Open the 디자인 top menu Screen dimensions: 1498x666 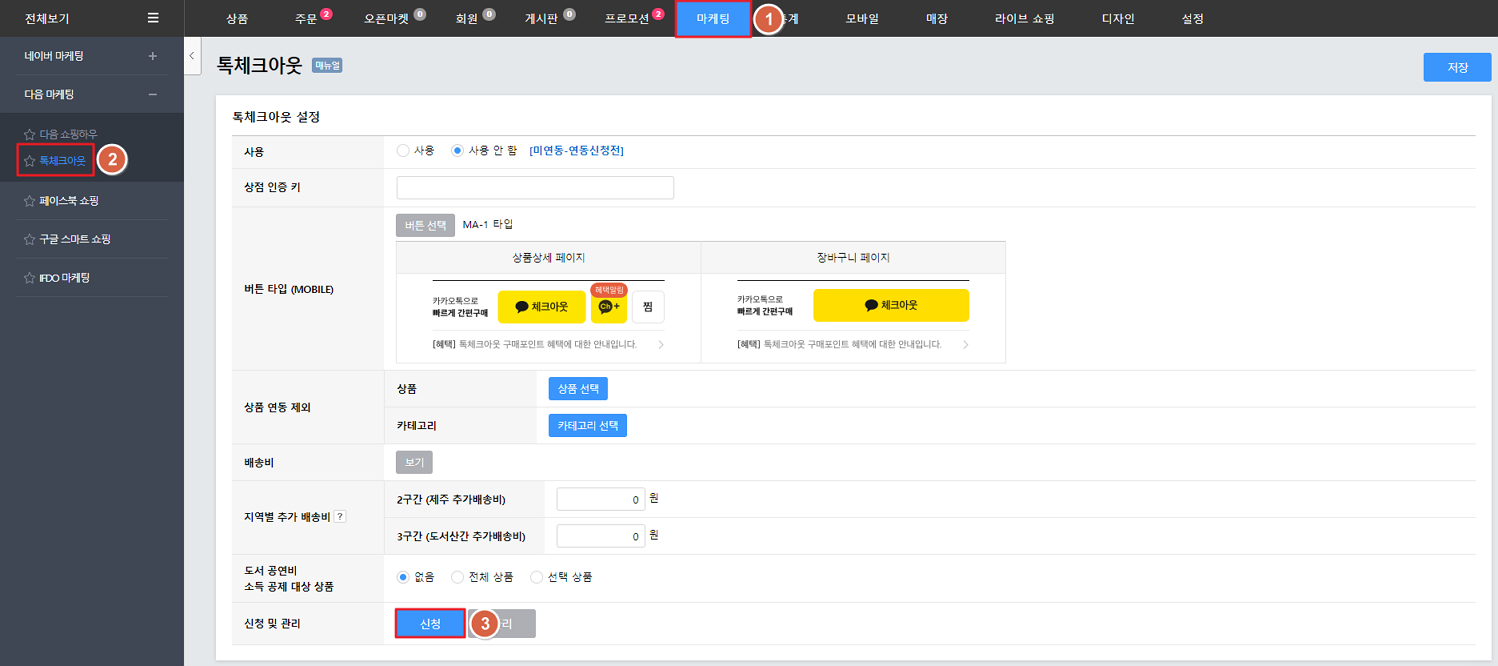(1118, 19)
